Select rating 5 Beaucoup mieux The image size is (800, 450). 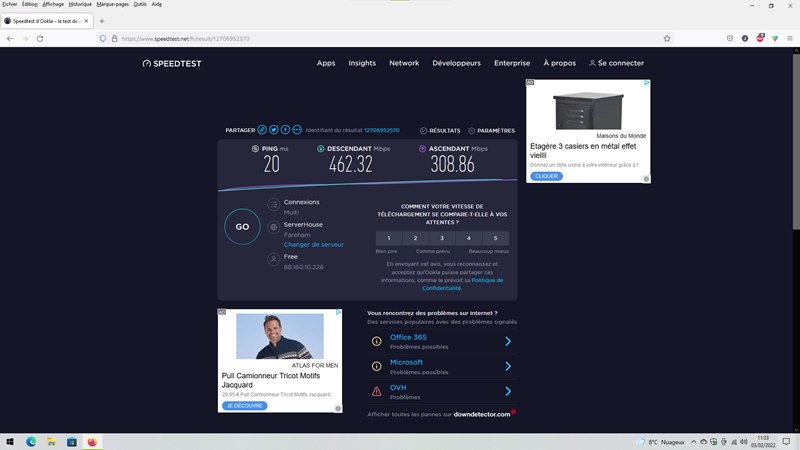[495, 238]
